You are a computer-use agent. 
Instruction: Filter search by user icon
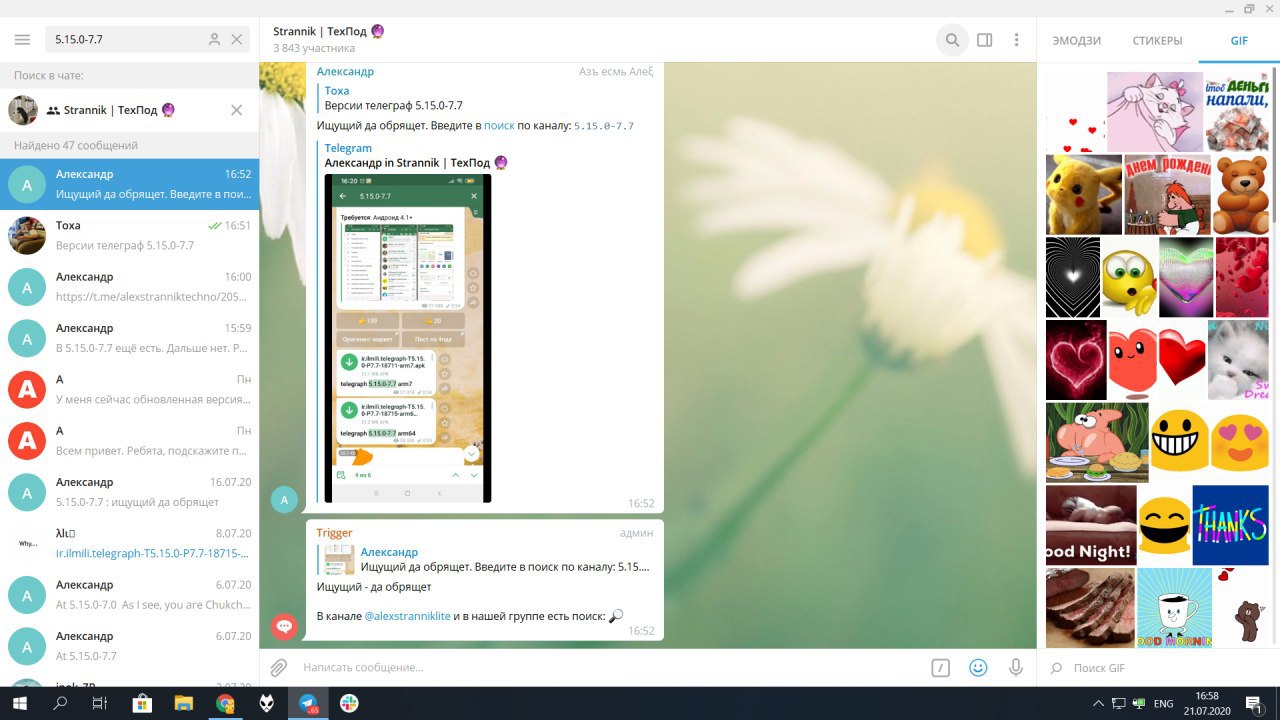(x=214, y=40)
